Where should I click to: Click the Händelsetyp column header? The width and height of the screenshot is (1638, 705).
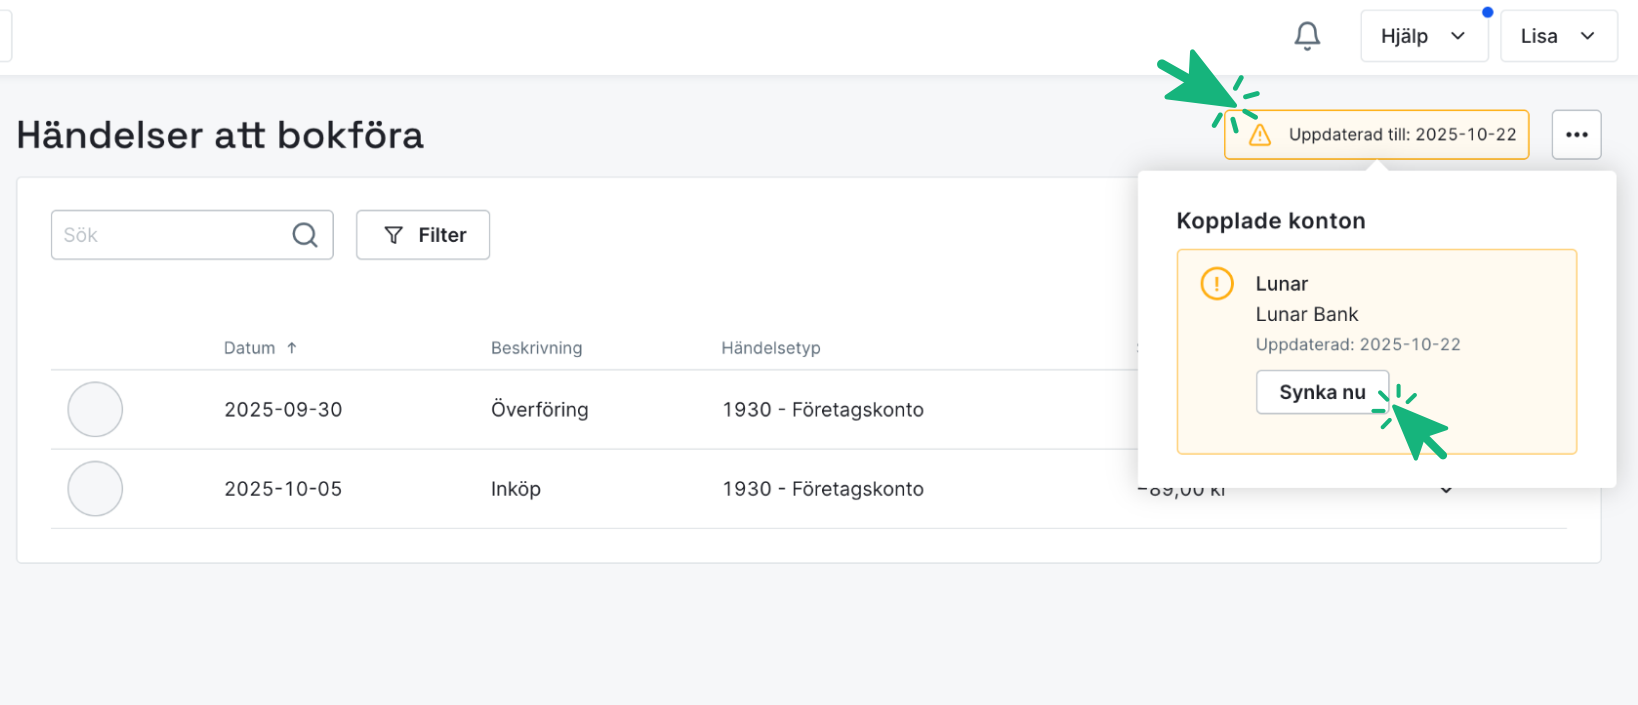click(x=770, y=348)
